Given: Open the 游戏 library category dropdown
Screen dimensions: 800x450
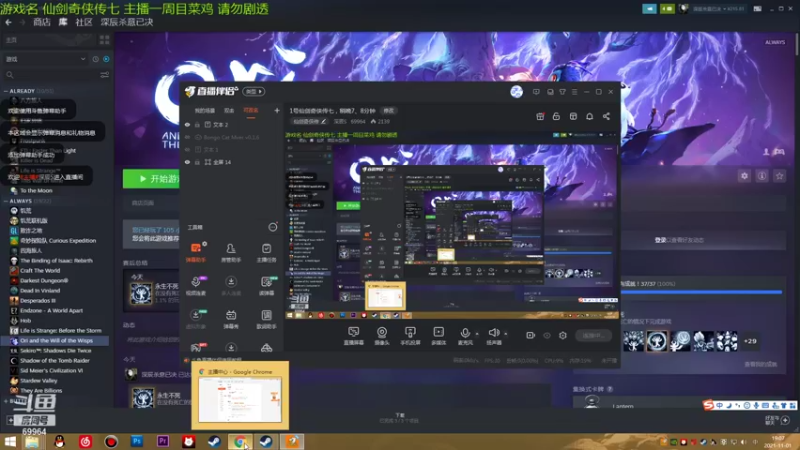Looking at the screenshot, I should tap(45, 59).
